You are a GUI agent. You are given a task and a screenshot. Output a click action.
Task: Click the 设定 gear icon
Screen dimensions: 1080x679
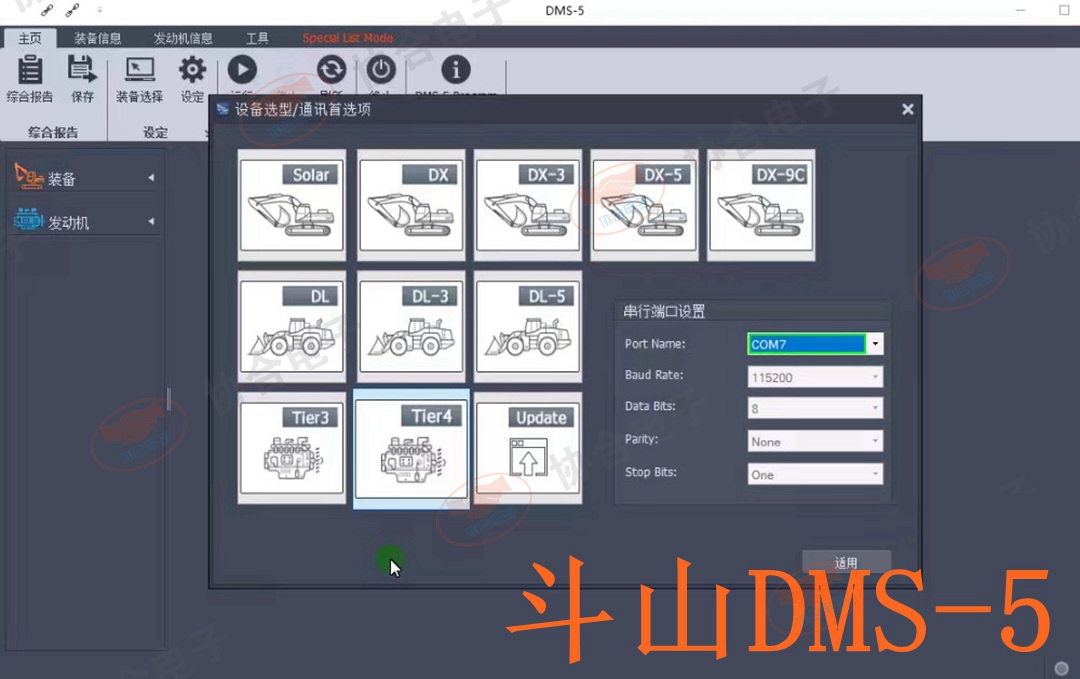click(192, 70)
